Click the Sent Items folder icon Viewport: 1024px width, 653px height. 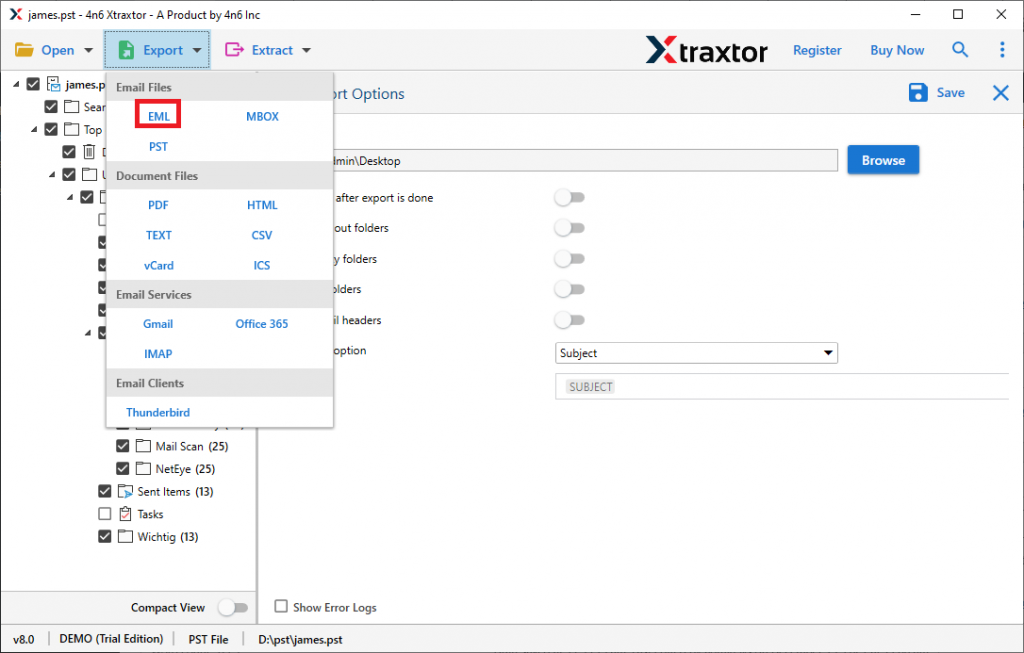tap(125, 492)
